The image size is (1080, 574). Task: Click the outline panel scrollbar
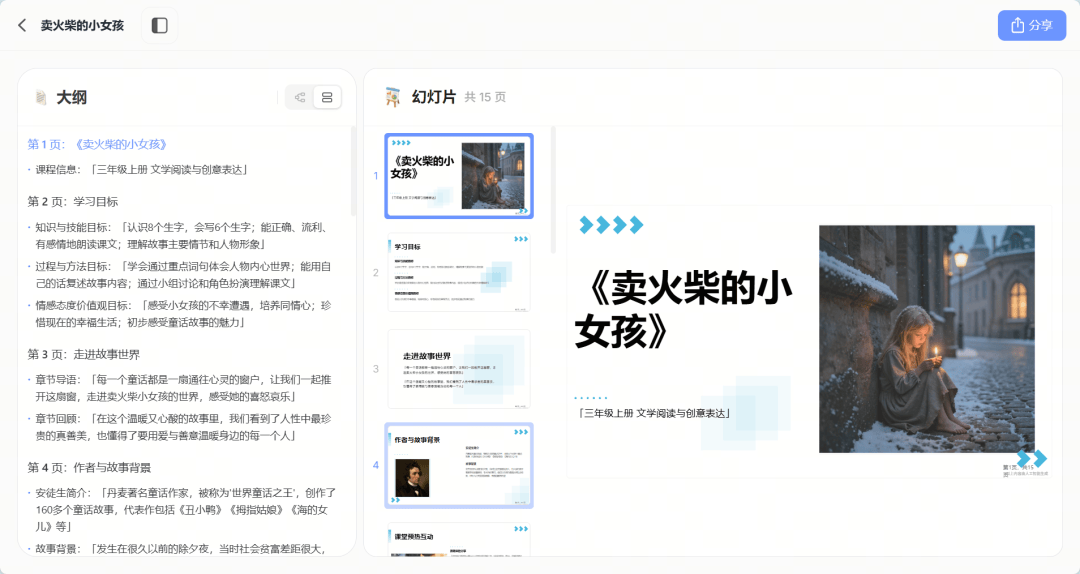pyautogui.click(x=353, y=172)
